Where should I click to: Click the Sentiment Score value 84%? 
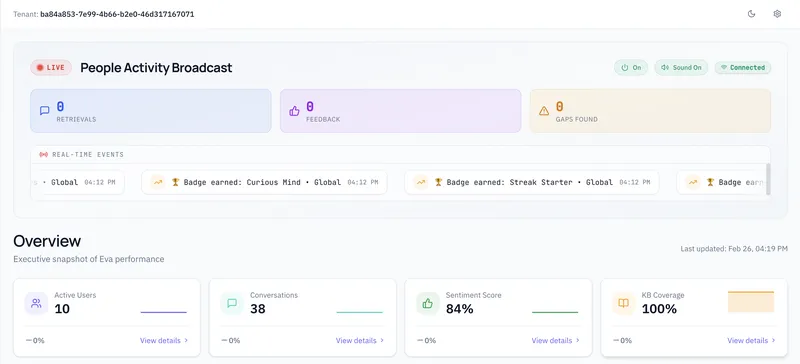[460, 309]
